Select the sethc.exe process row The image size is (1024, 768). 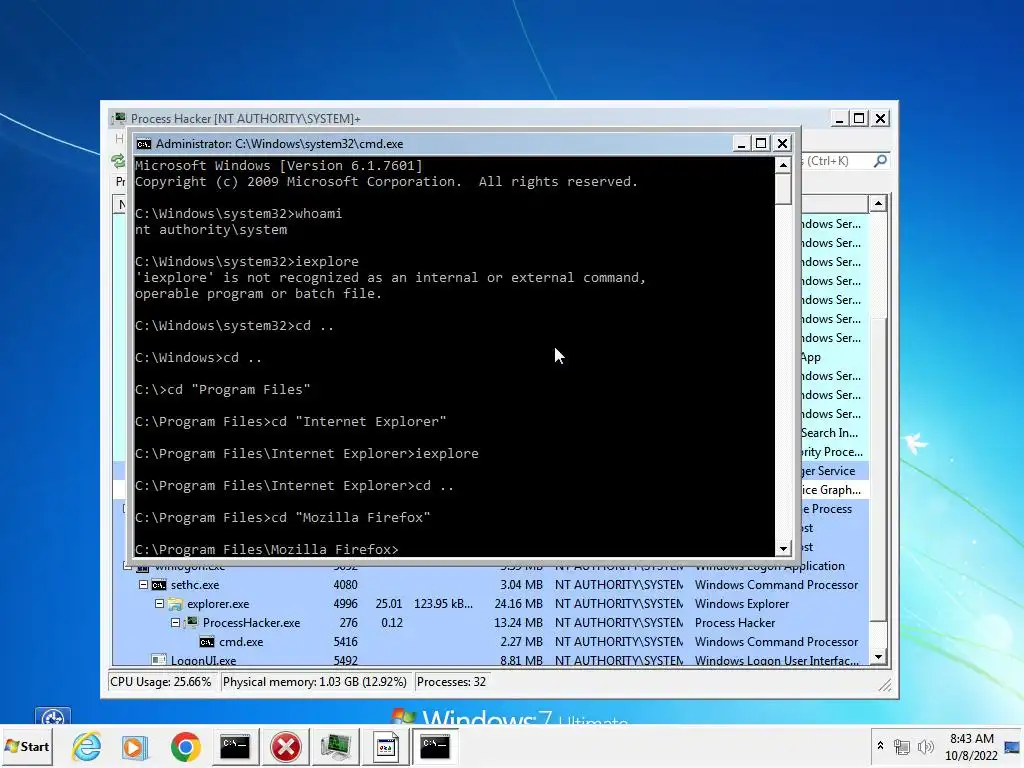tap(490, 585)
